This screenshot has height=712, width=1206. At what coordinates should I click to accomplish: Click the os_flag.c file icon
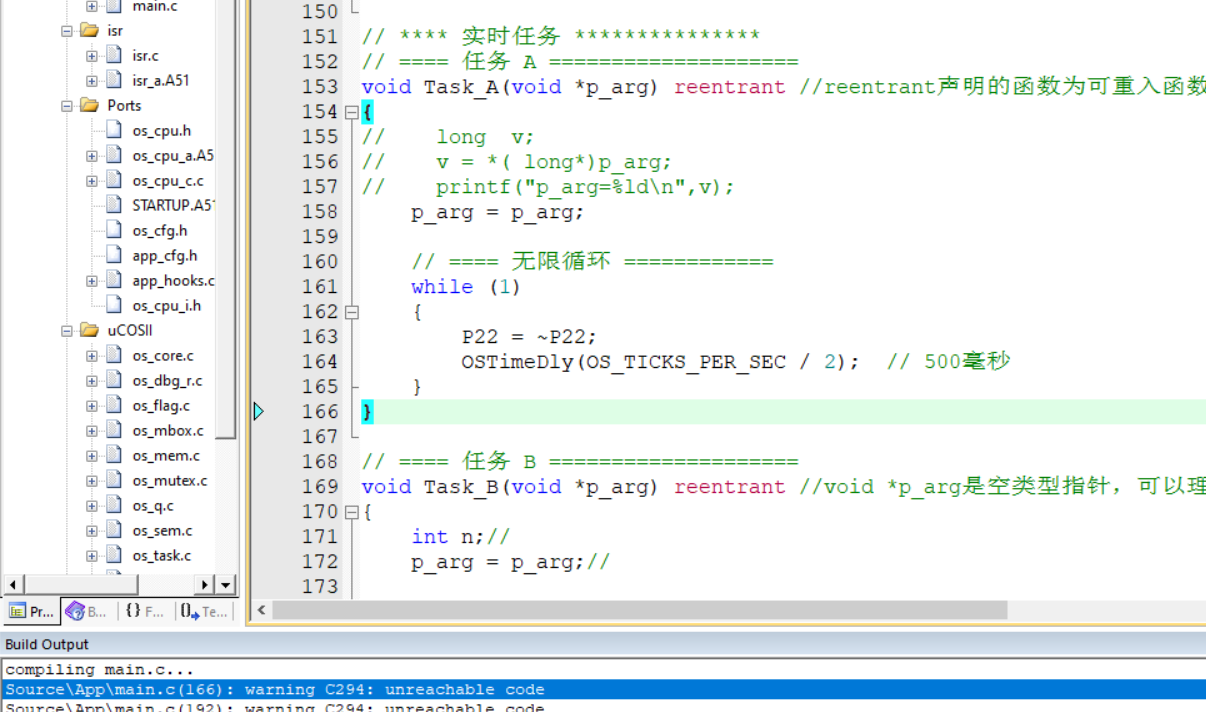point(113,406)
